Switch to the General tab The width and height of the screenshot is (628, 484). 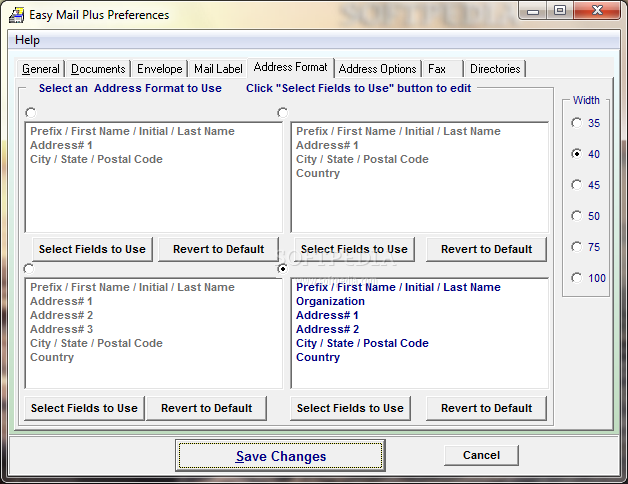40,69
